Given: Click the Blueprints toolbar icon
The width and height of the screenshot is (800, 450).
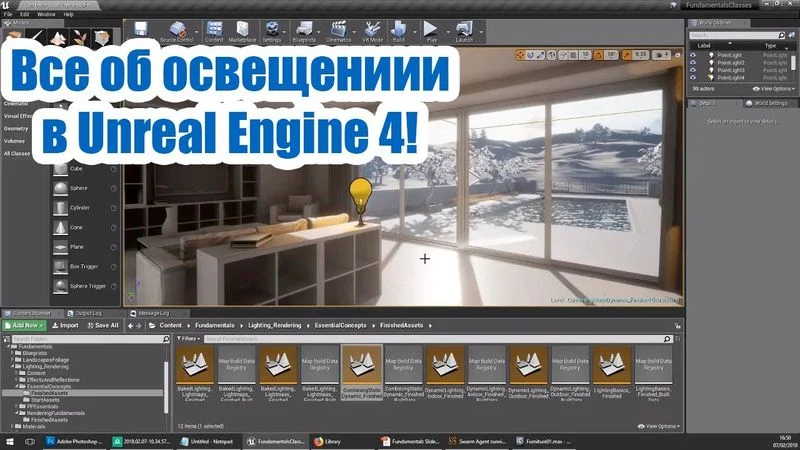Looking at the screenshot, I should tap(303, 30).
